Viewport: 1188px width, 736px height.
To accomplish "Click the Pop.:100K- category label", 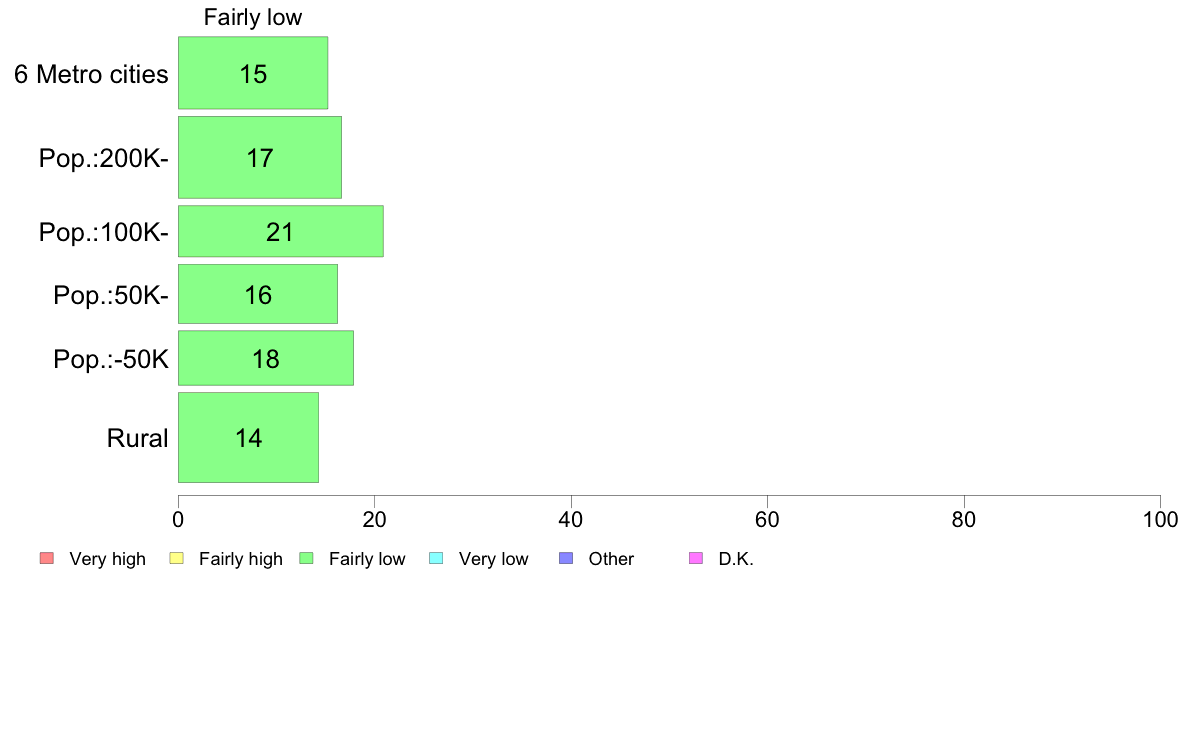I will click(x=104, y=232).
